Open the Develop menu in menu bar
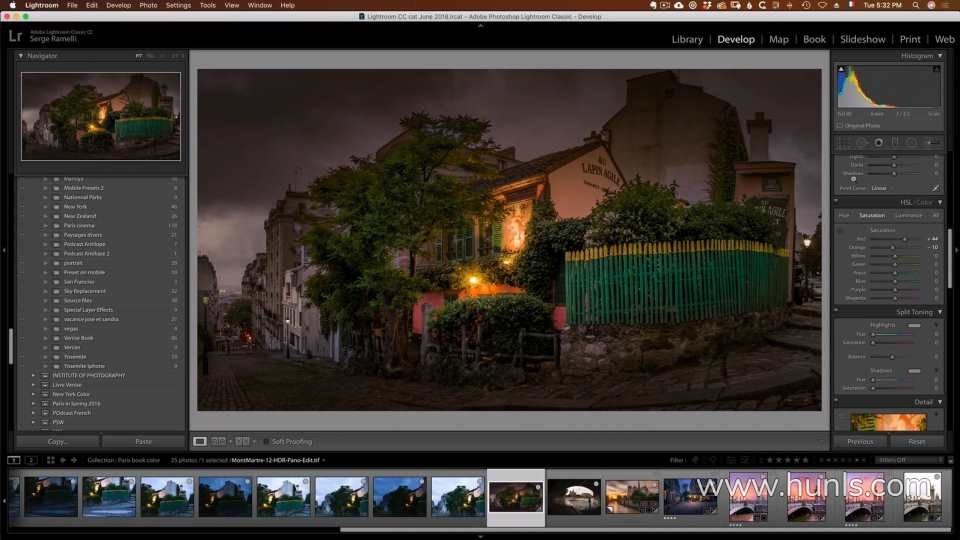960x540 pixels. pos(118,5)
